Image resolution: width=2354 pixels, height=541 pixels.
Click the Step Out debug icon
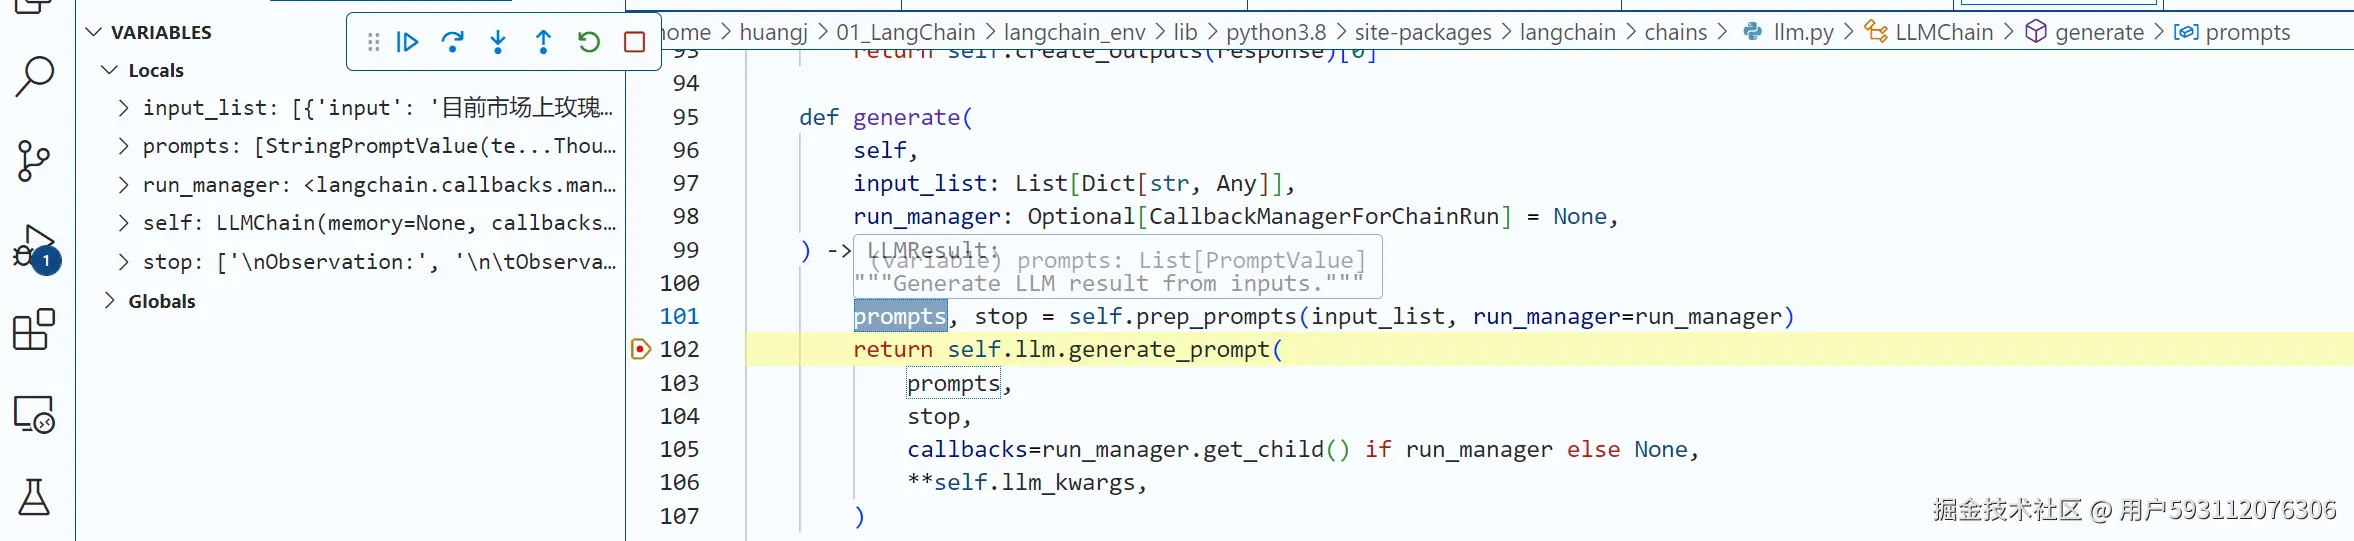(x=543, y=42)
